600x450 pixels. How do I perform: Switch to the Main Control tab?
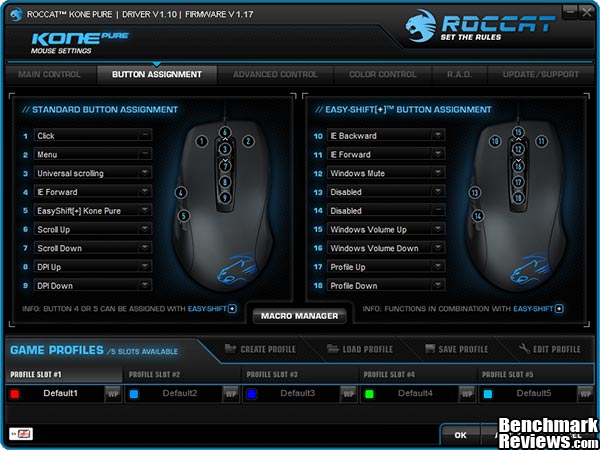pyautogui.click(x=50, y=74)
